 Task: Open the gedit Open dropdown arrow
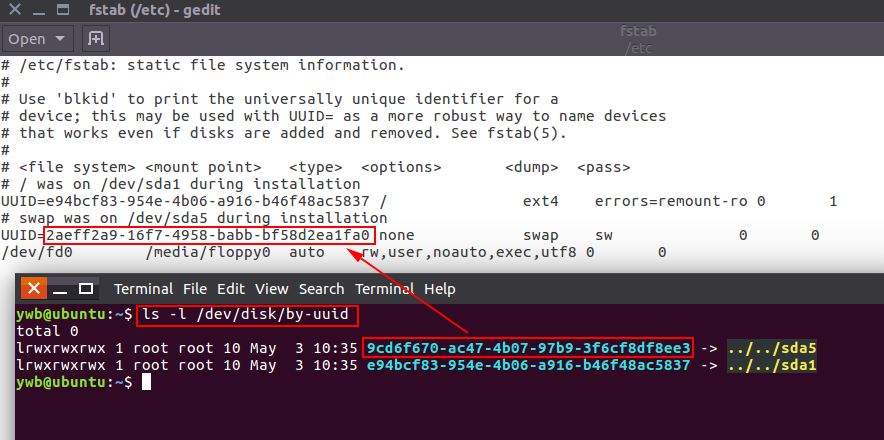click(60, 39)
